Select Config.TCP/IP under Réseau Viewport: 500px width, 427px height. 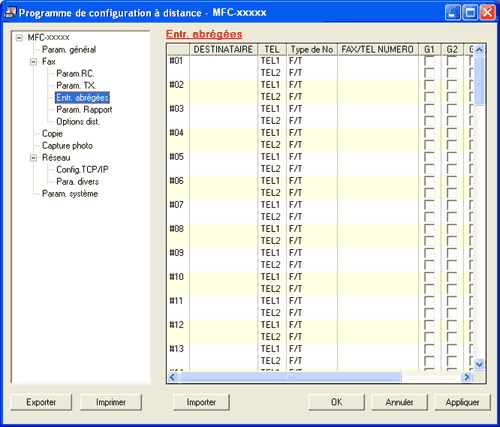tap(82, 170)
